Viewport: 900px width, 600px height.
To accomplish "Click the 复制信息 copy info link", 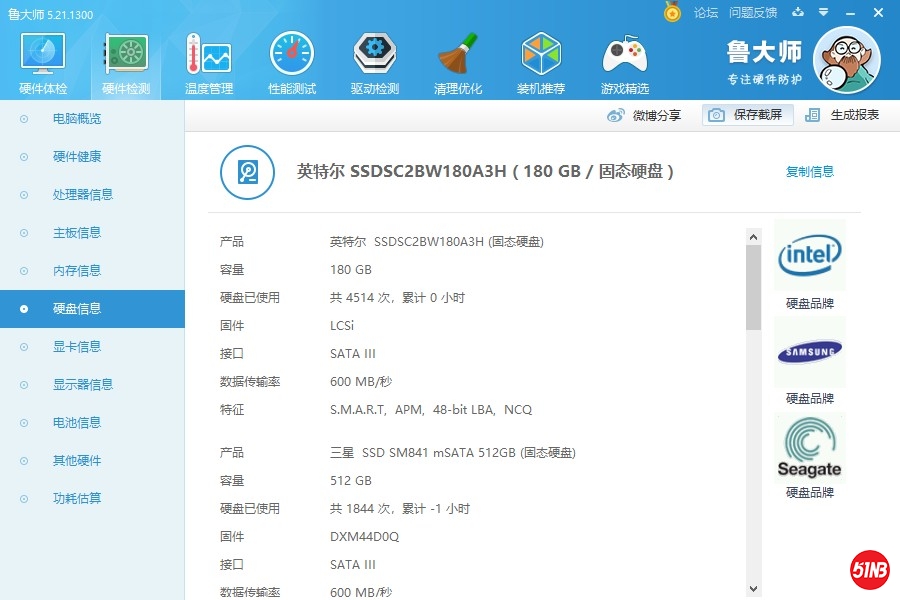I will [809, 172].
